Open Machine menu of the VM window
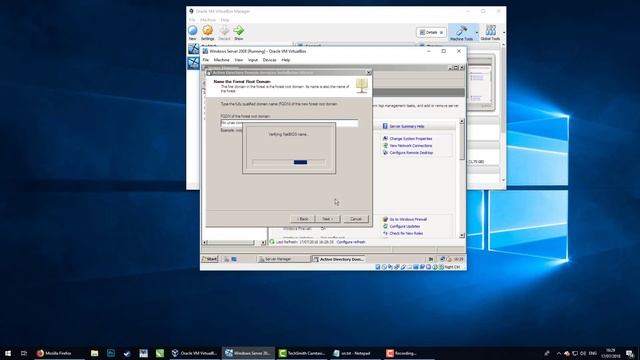This screenshot has width=640, height=360. pyautogui.click(x=222, y=60)
